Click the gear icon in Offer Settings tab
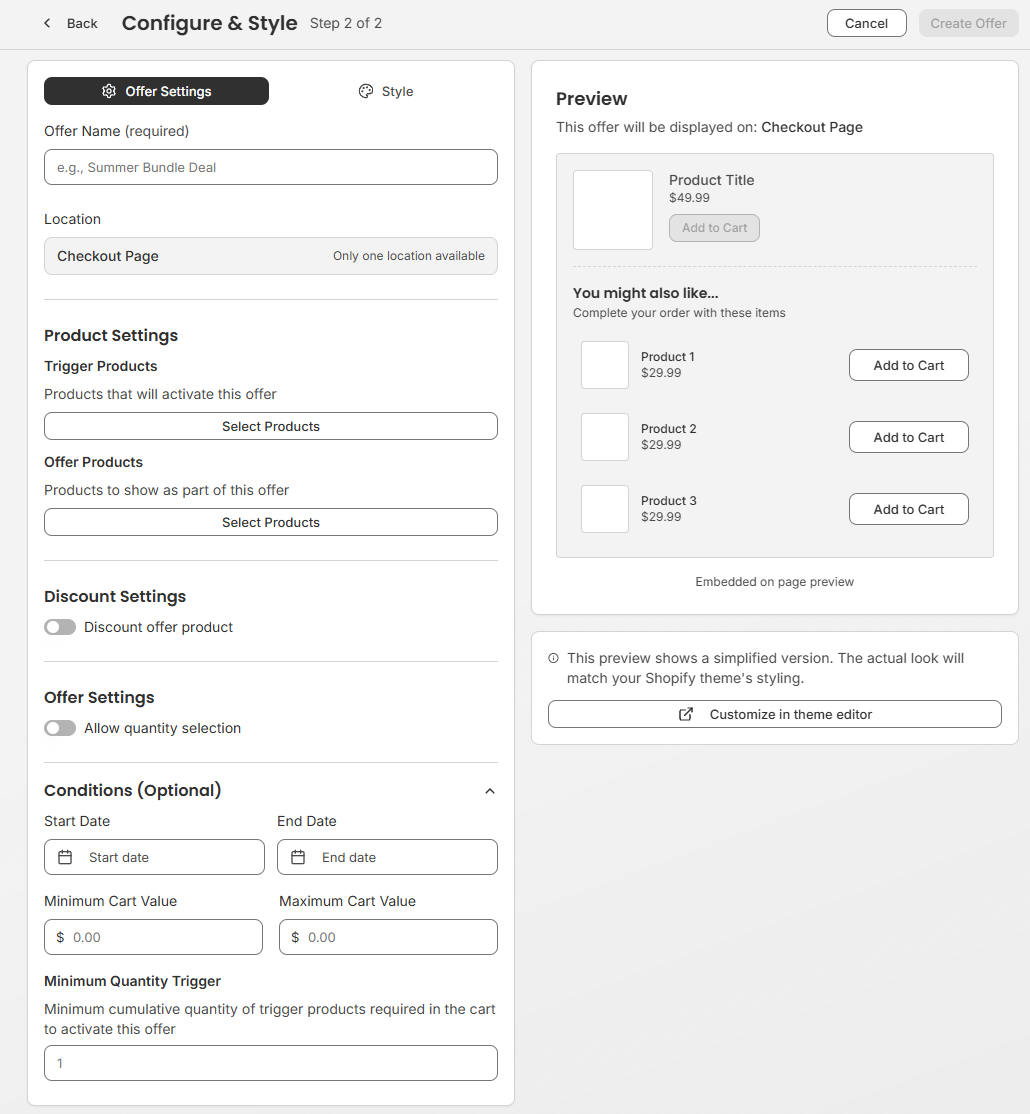 click(x=109, y=91)
